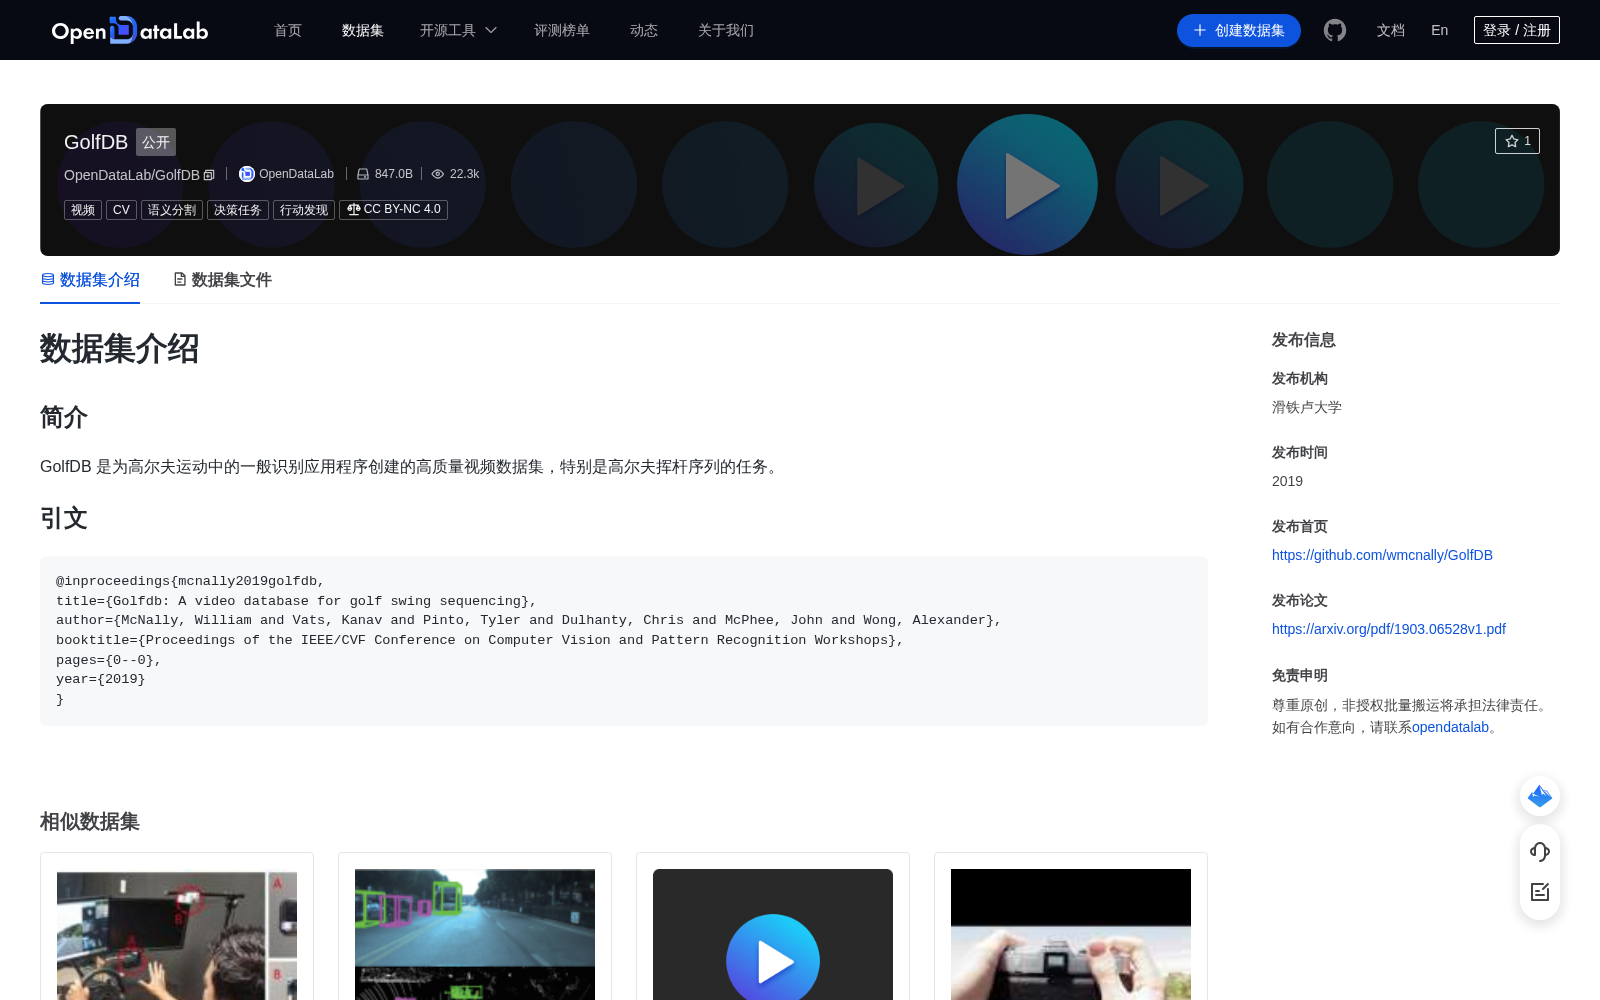Open the arxiv.org paper PDF link
Image resolution: width=1600 pixels, height=1000 pixels.
(x=1389, y=629)
